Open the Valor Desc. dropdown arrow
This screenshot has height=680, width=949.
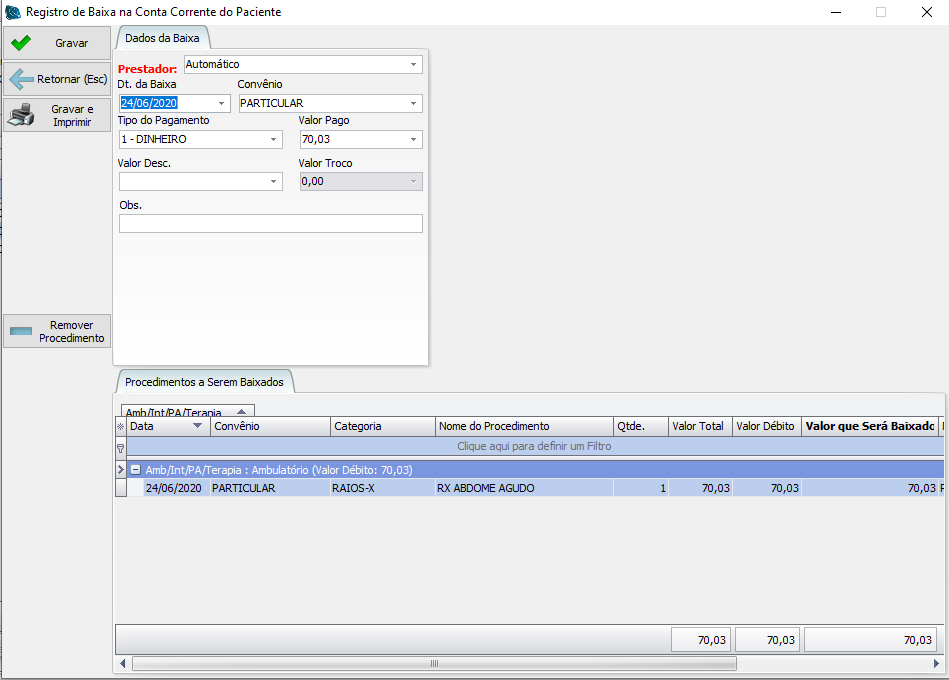[273, 182]
